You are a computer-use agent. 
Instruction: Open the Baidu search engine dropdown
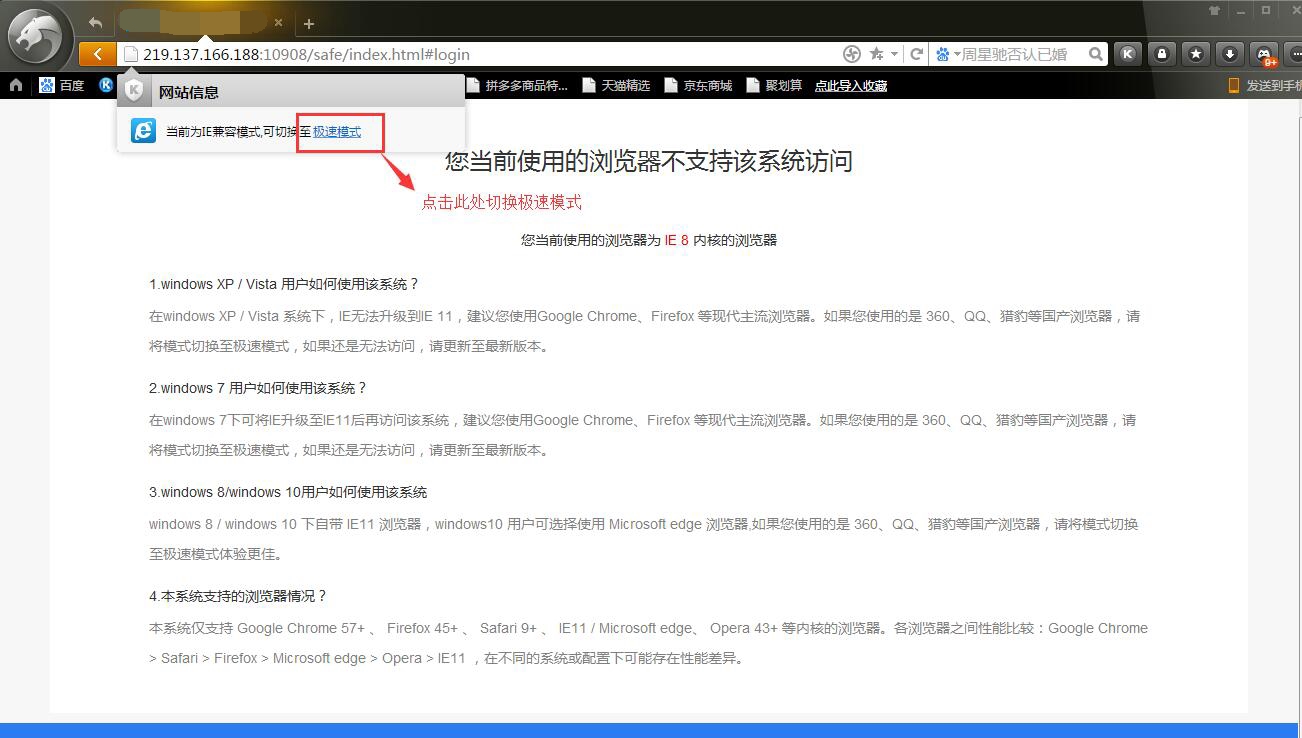pos(947,54)
